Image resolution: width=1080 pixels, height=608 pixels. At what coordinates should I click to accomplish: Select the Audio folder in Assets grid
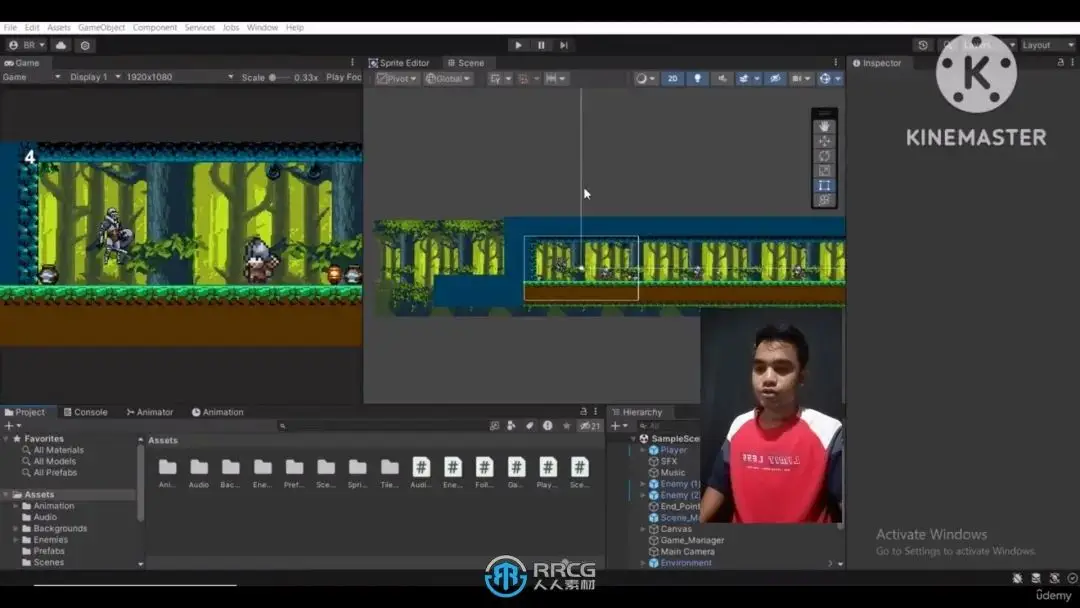point(199,472)
